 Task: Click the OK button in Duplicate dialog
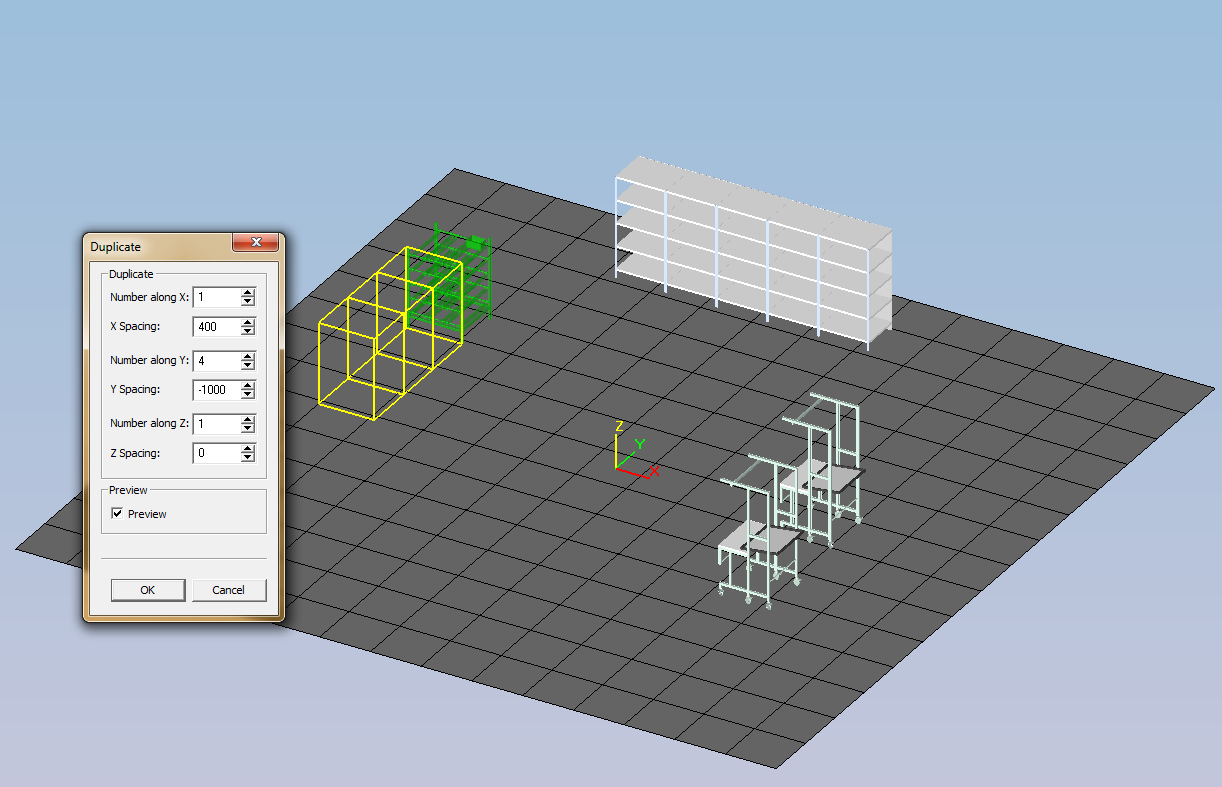coord(147,590)
